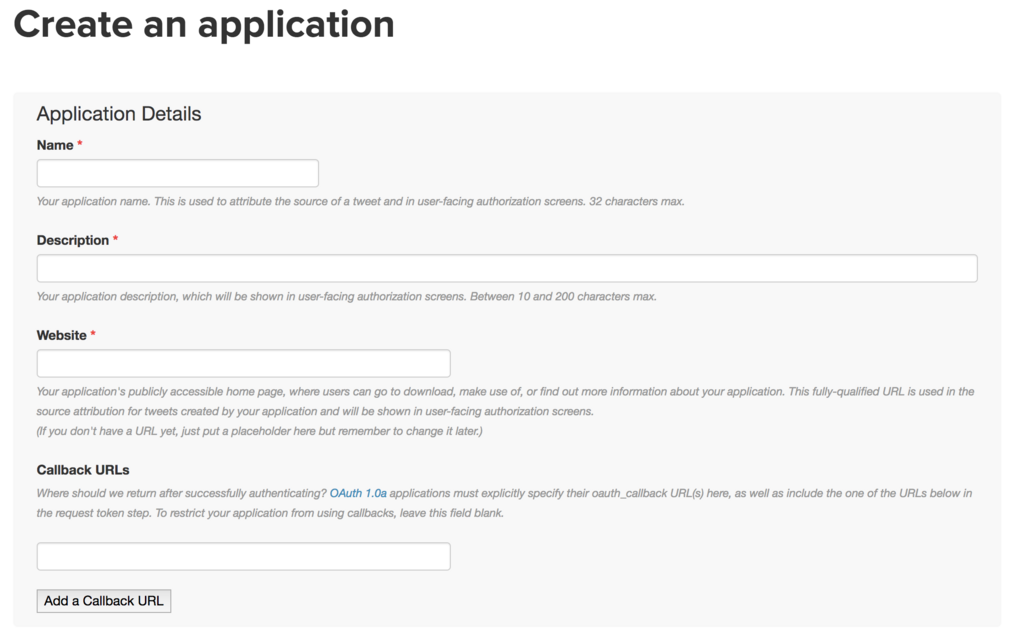Click the Callback URLs input box
Viewport: 1024px width, 644px height.
click(x=243, y=556)
